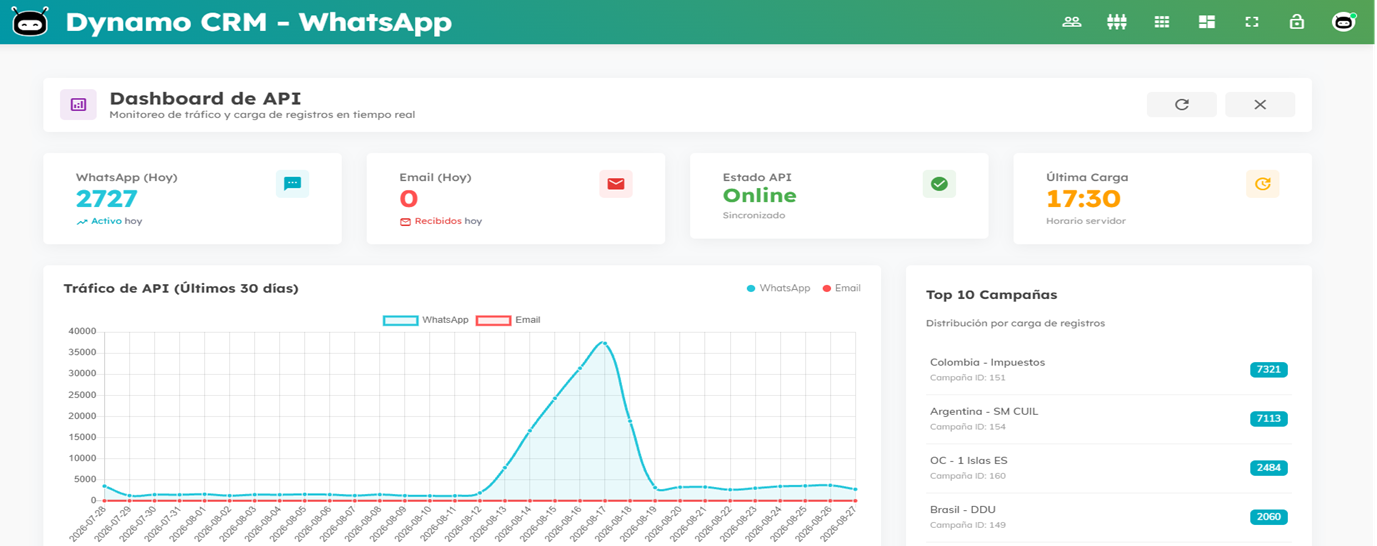
Task: Click Campaña ID: 160 text
Action: (968, 476)
